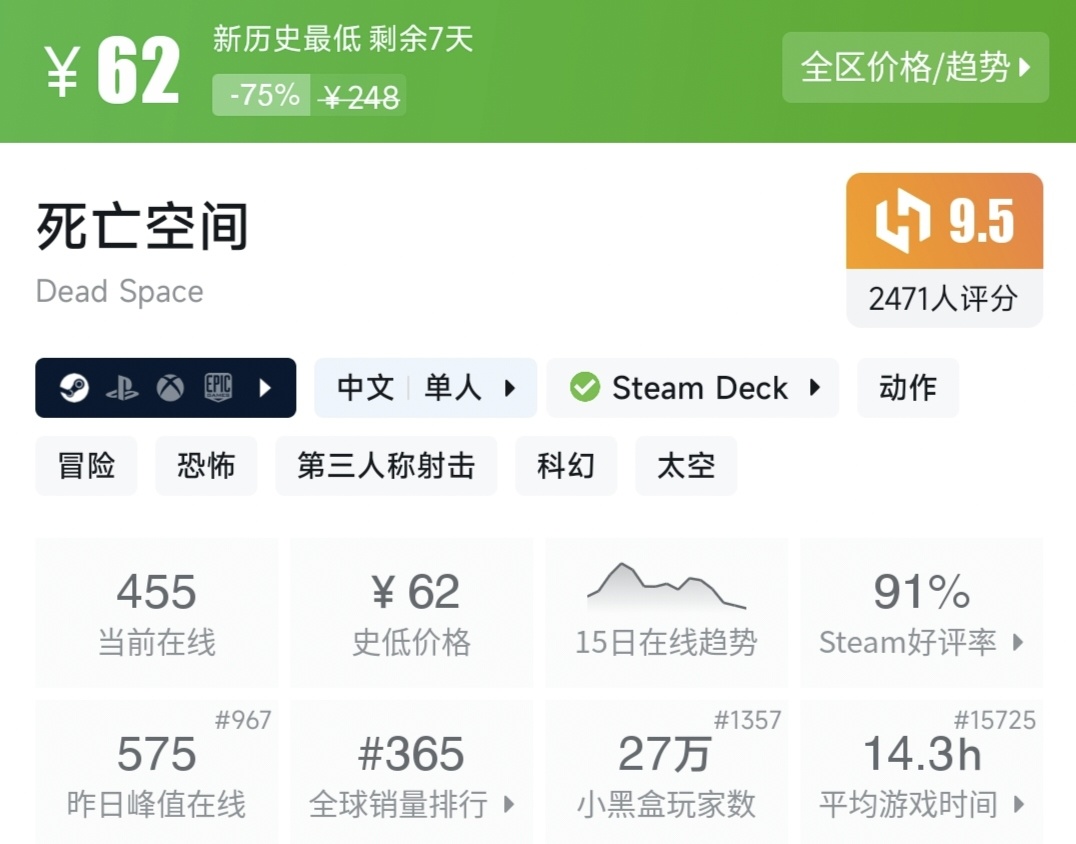Select the 第三人称射击 tag

click(x=386, y=466)
